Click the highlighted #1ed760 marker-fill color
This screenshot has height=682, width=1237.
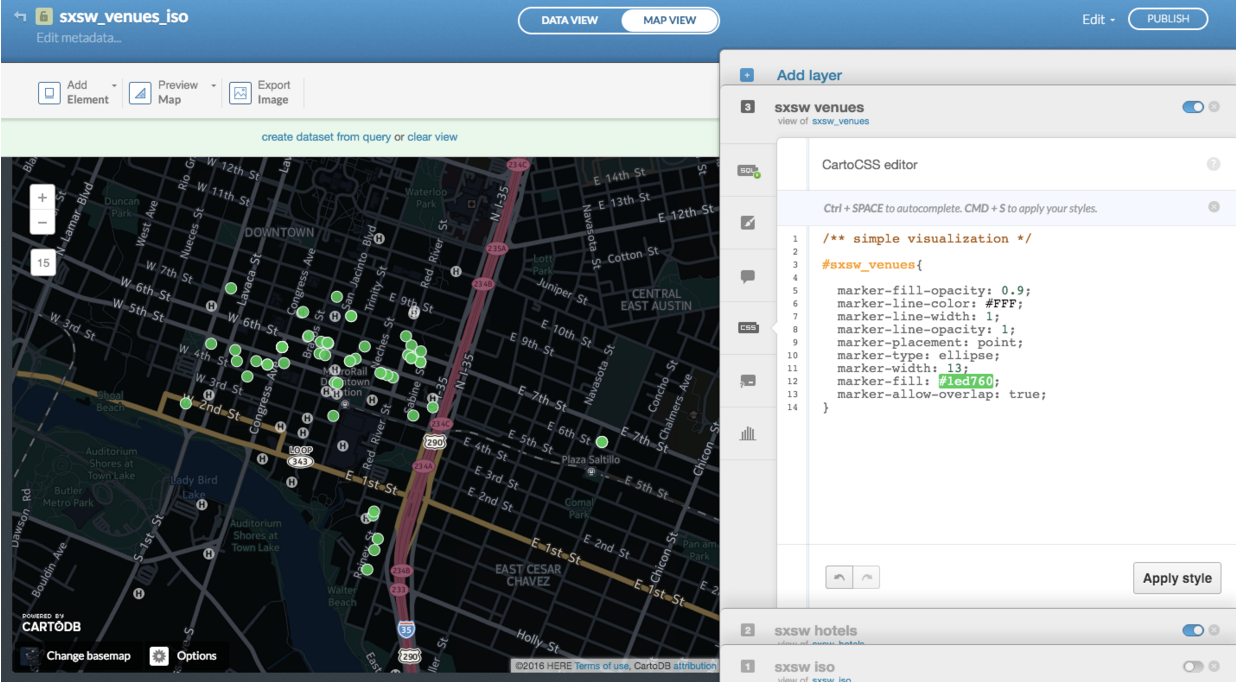click(x=965, y=381)
